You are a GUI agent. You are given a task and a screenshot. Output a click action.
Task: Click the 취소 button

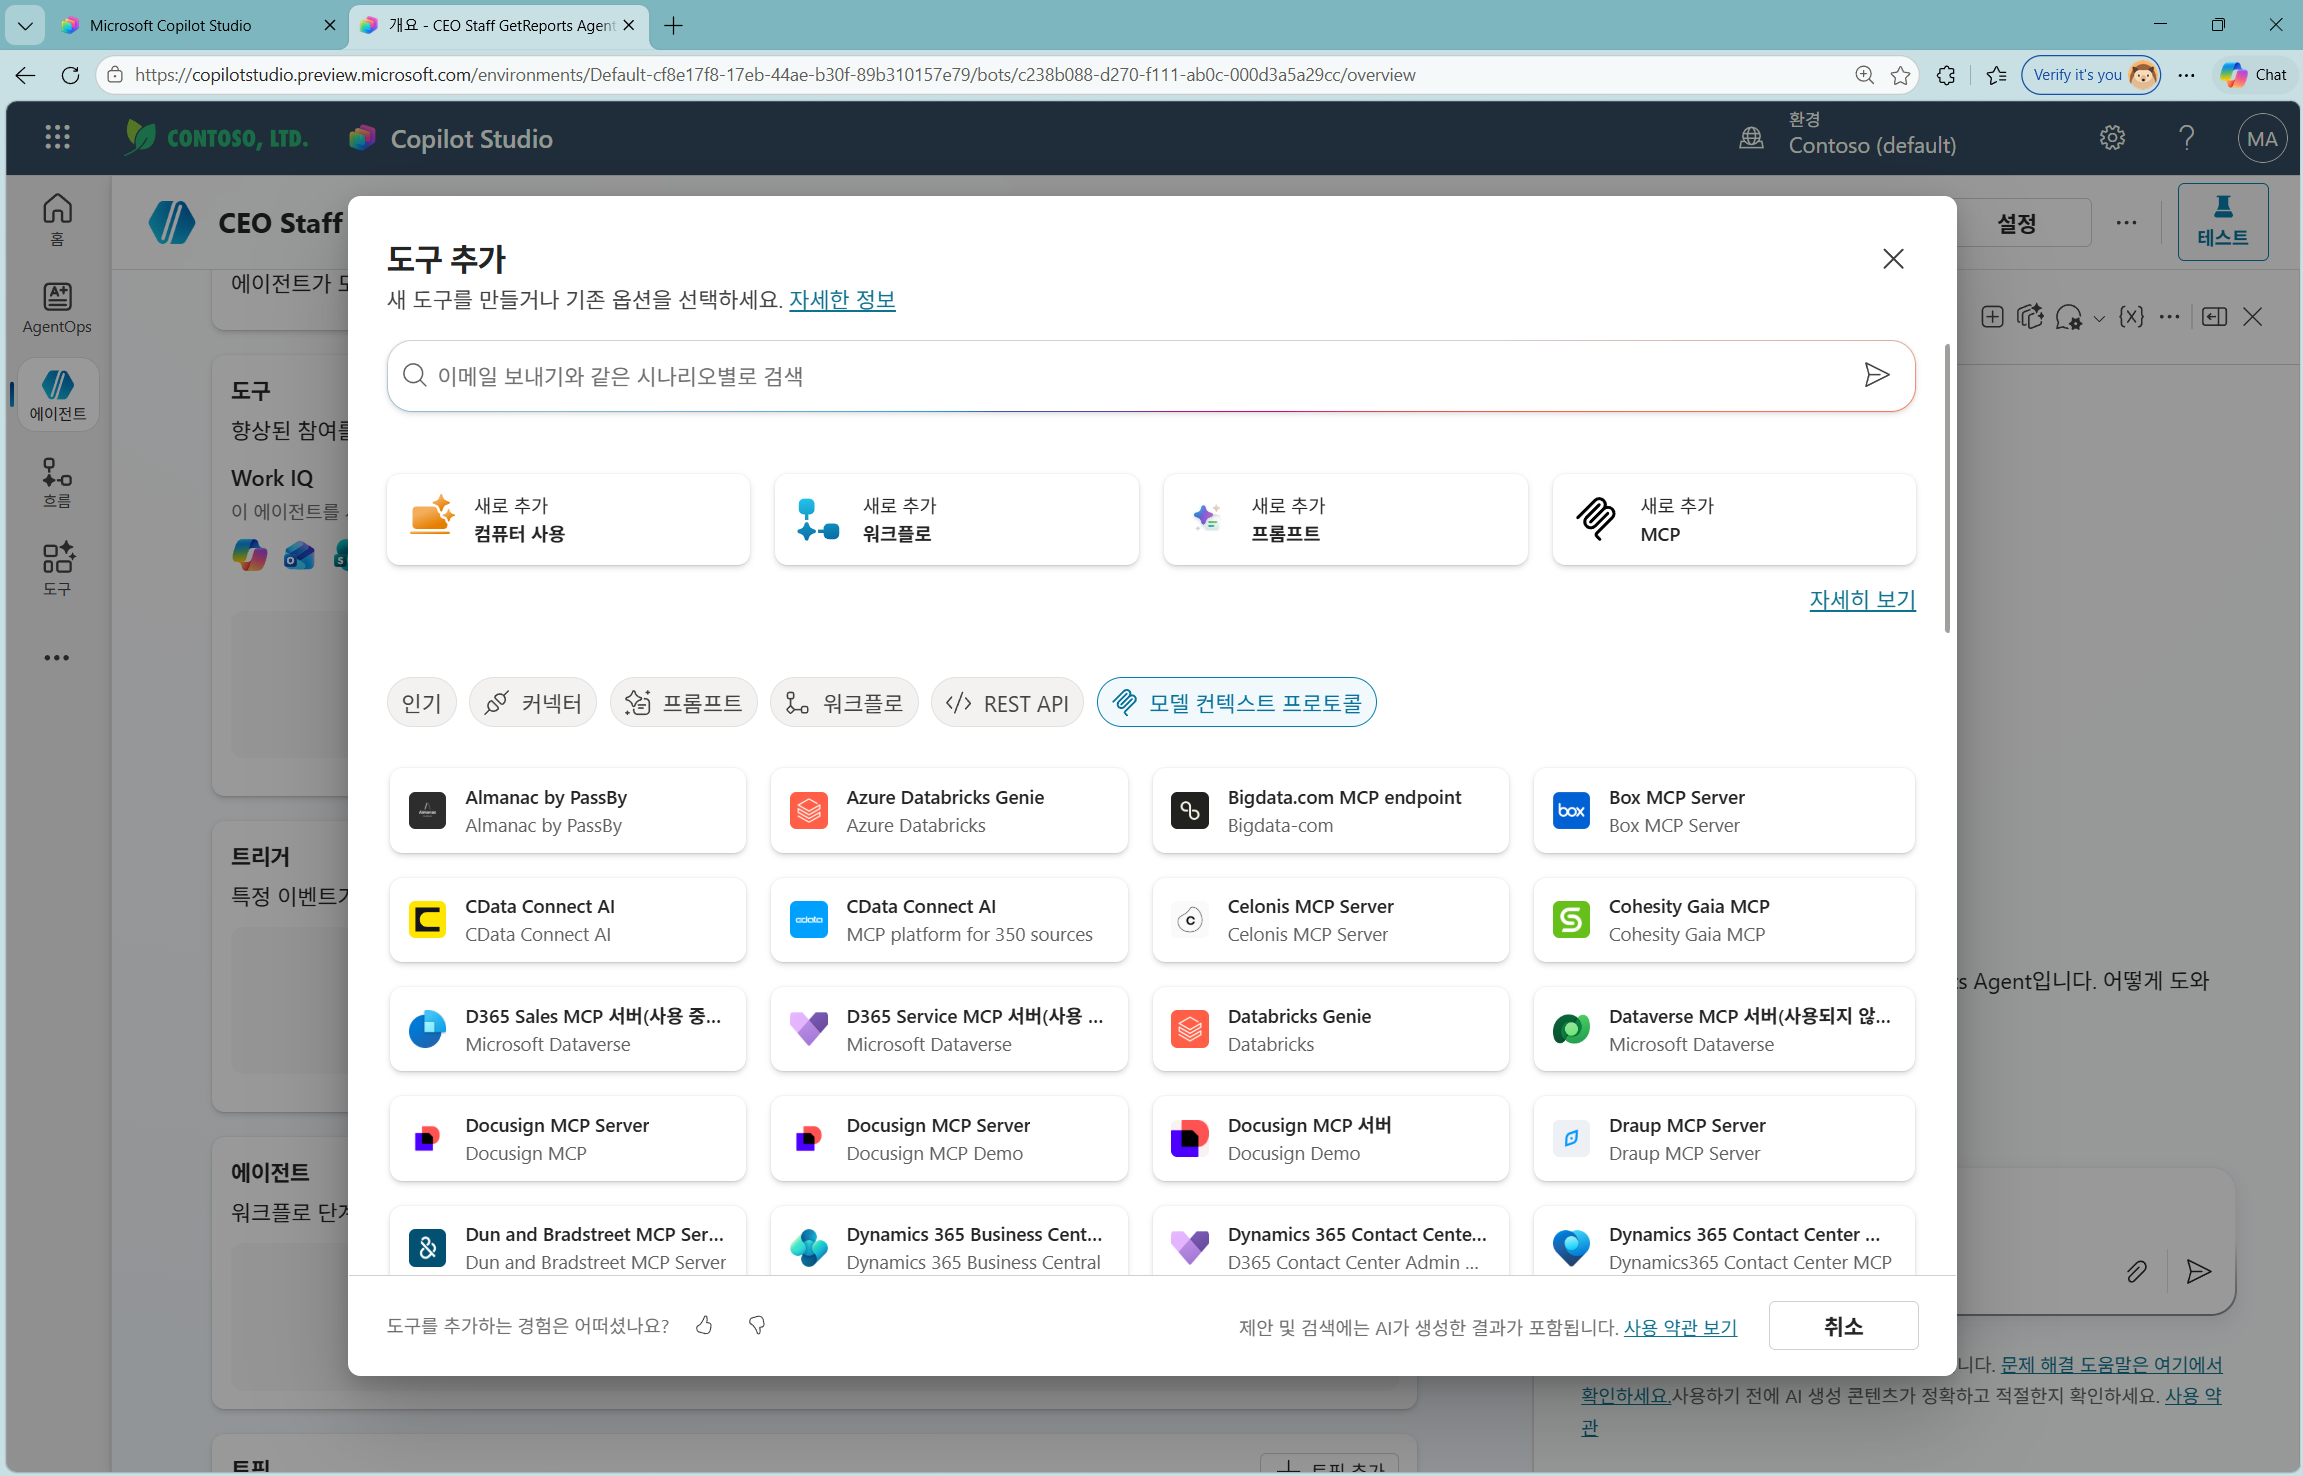1843,1326
